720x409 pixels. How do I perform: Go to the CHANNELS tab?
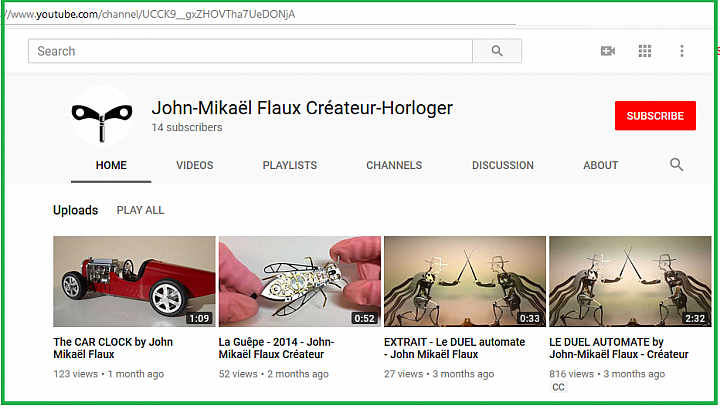(394, 165)
